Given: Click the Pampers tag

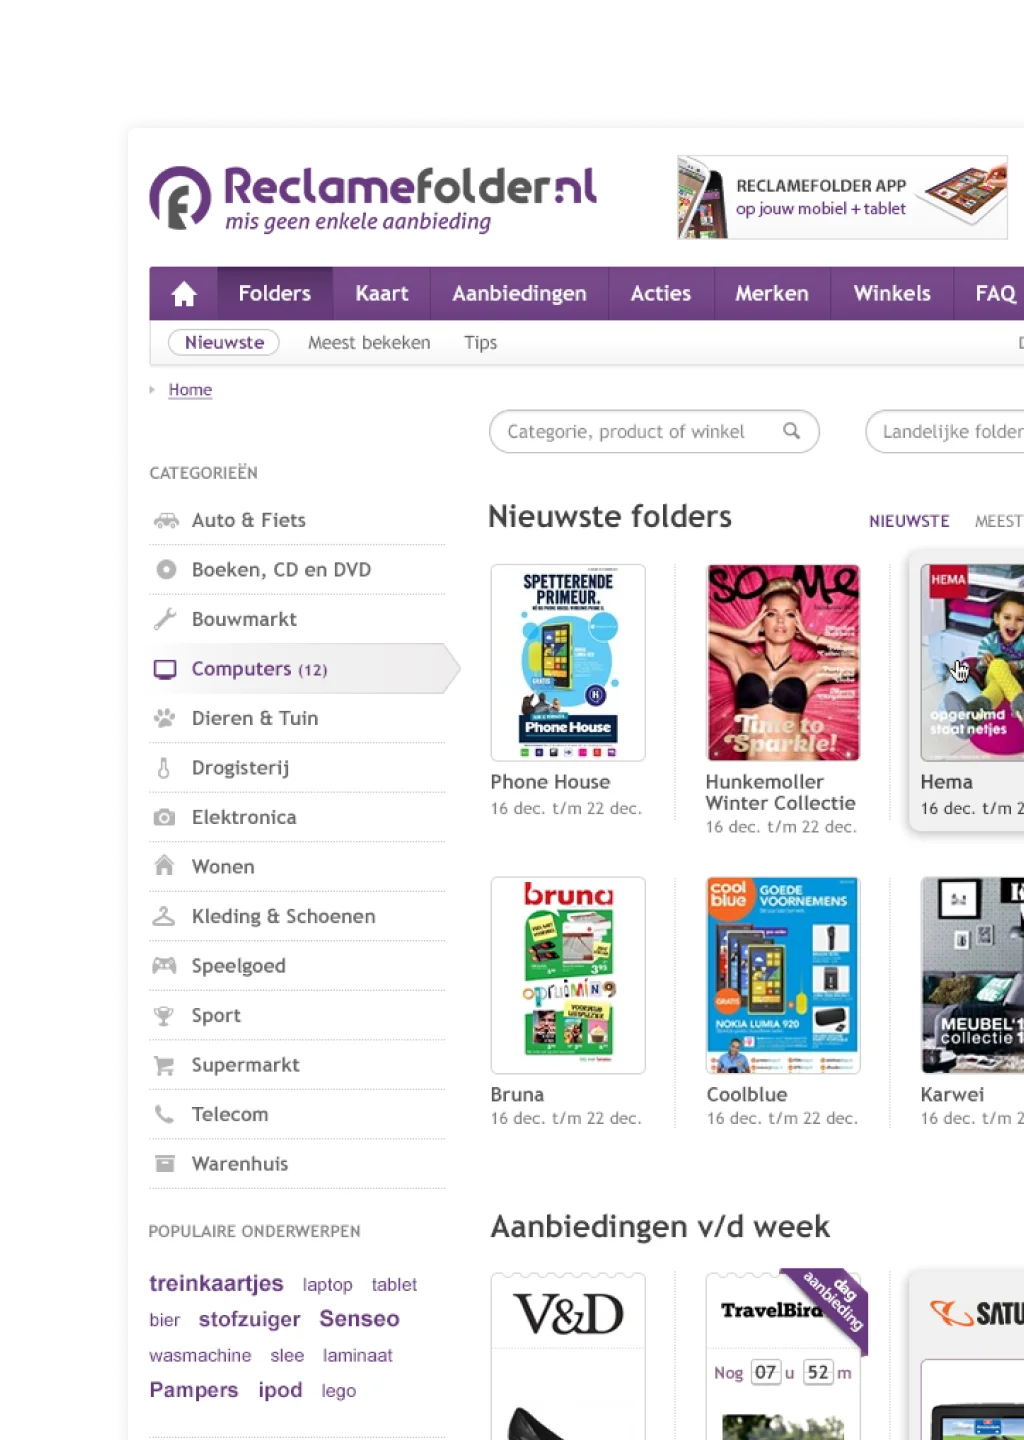Looking at the screenshot, I should (194, 1391).
